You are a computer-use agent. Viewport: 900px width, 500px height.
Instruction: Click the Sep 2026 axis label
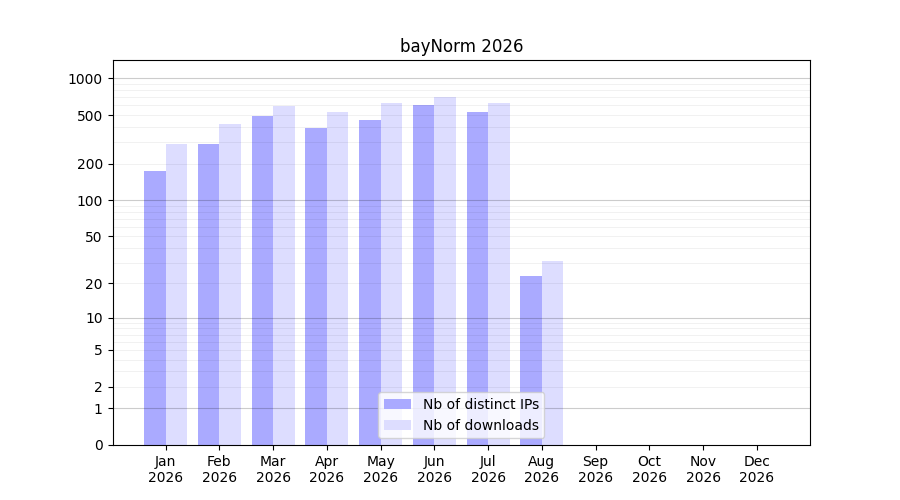pyautogui.click(x=595, y=469)
